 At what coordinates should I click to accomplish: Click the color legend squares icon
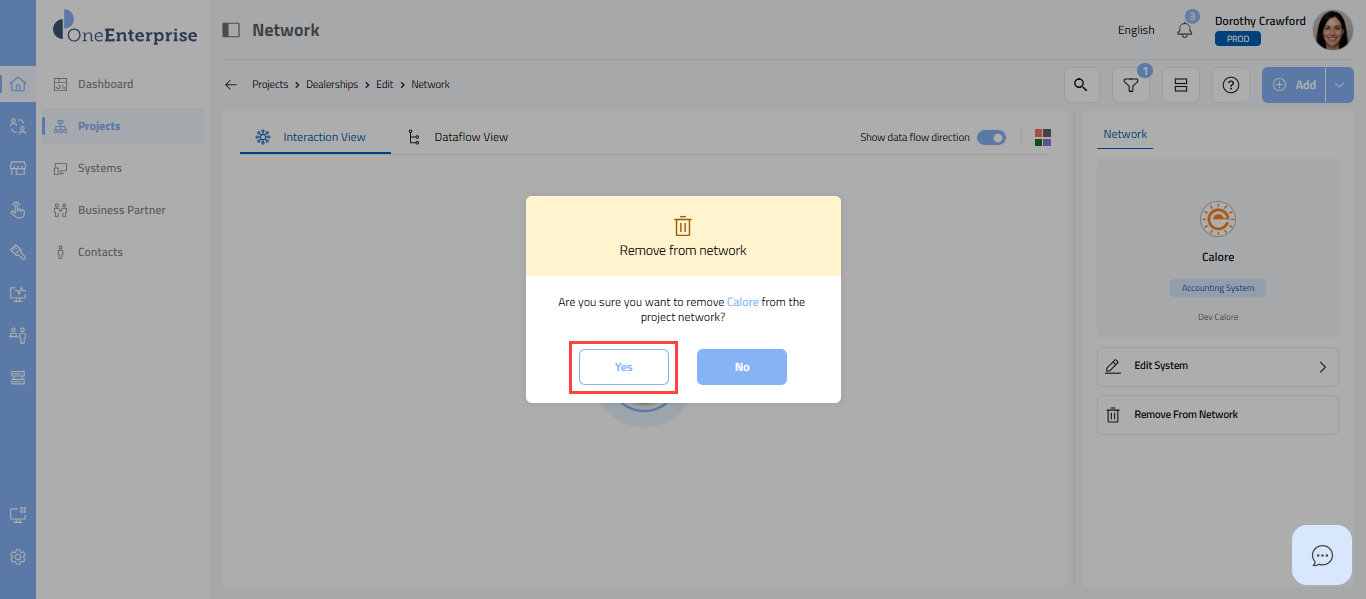pyautogui.click(x=1043, y=137)
